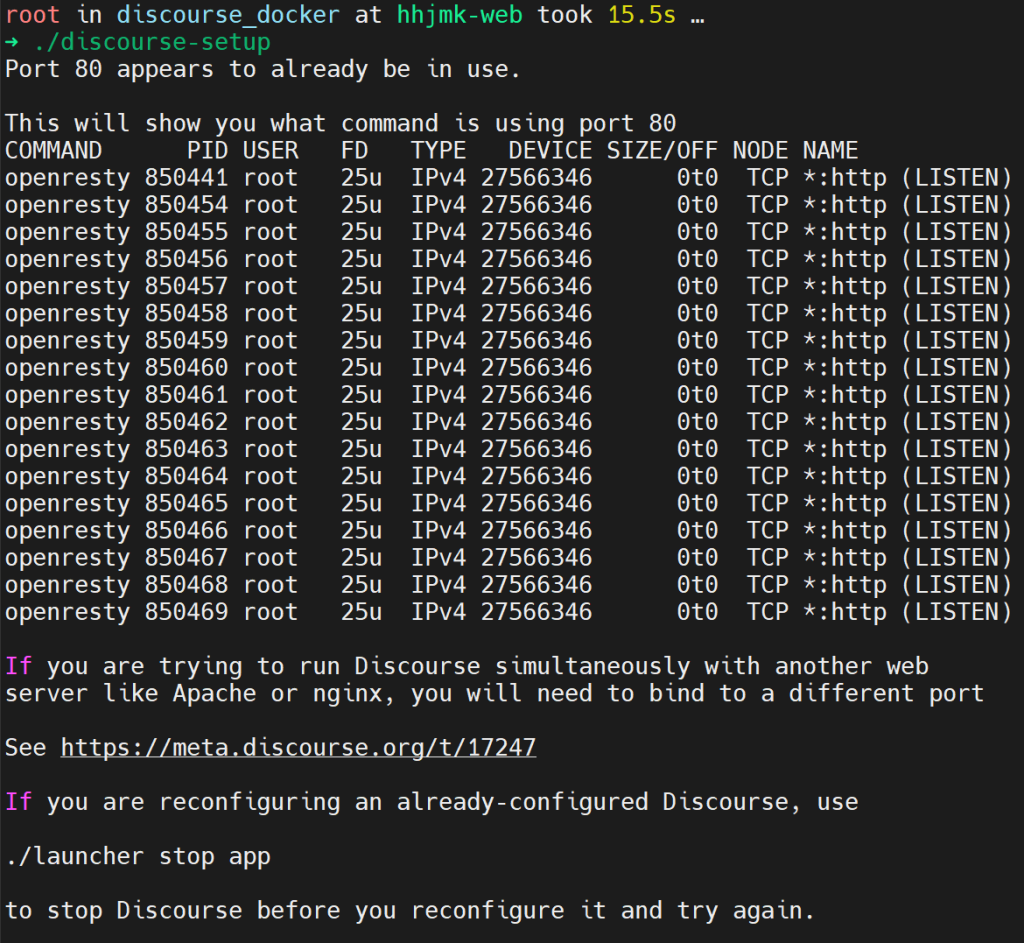Select PID 850466 in the list
1024x943 pixels.
point(186,530)
